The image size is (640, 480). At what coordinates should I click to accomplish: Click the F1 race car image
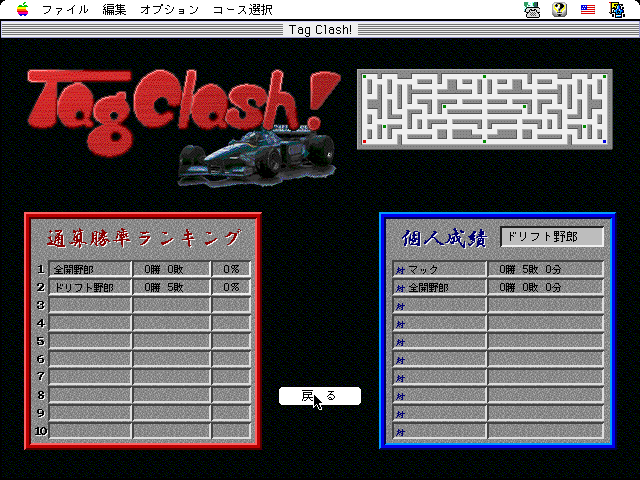[x=257, y=157]
